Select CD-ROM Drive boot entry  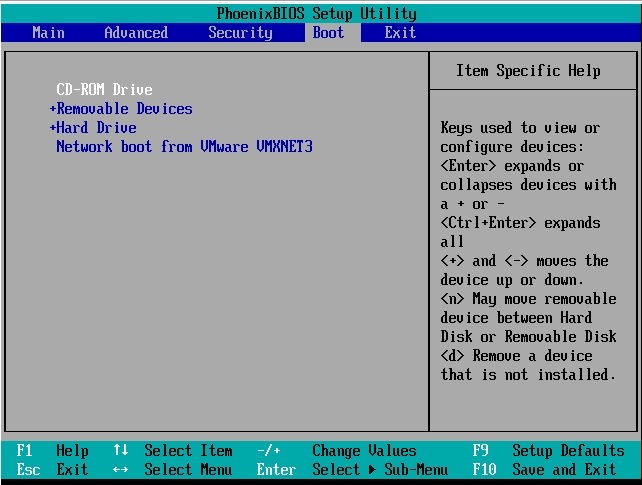104,90
